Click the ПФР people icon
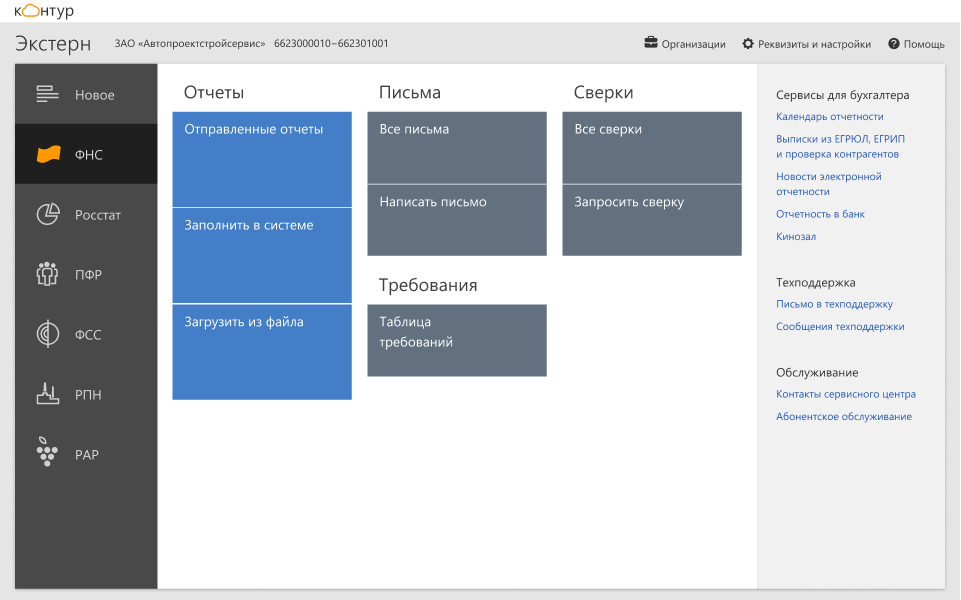The width and height of the screenshot is (961, 600). [x=47, y=274]
